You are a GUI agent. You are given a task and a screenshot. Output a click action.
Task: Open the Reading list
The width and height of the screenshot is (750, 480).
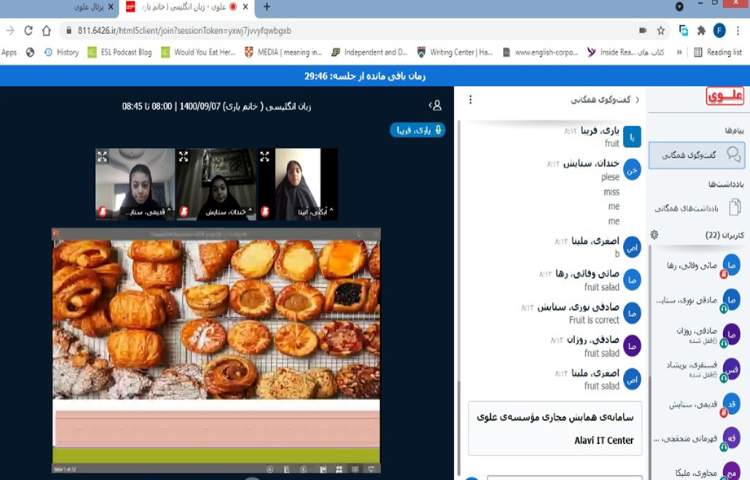pyautogui.click(x=718, y=53)
